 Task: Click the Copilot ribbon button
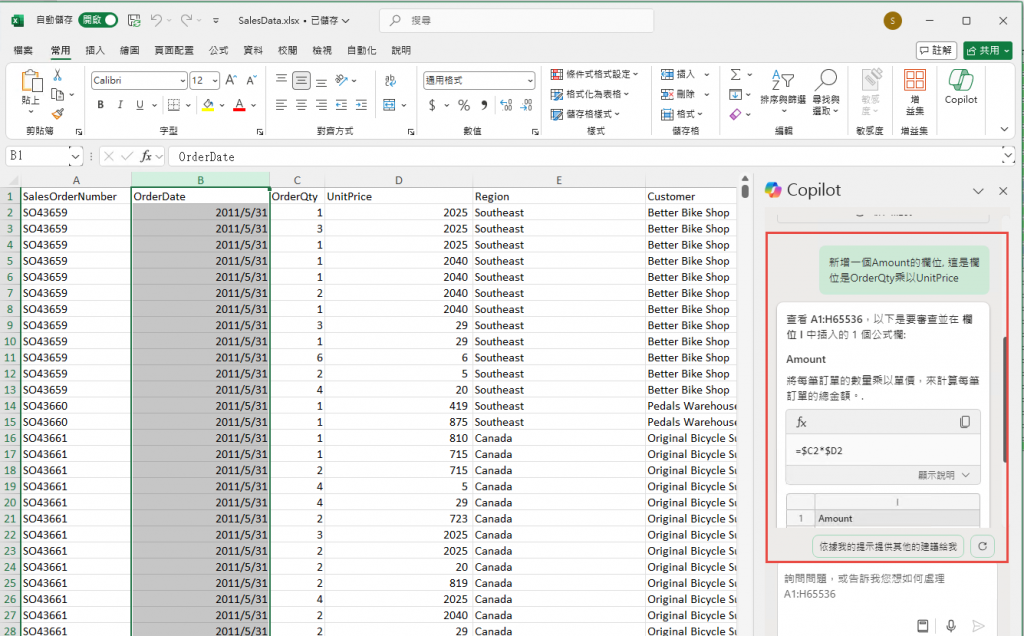coord(961,87)
